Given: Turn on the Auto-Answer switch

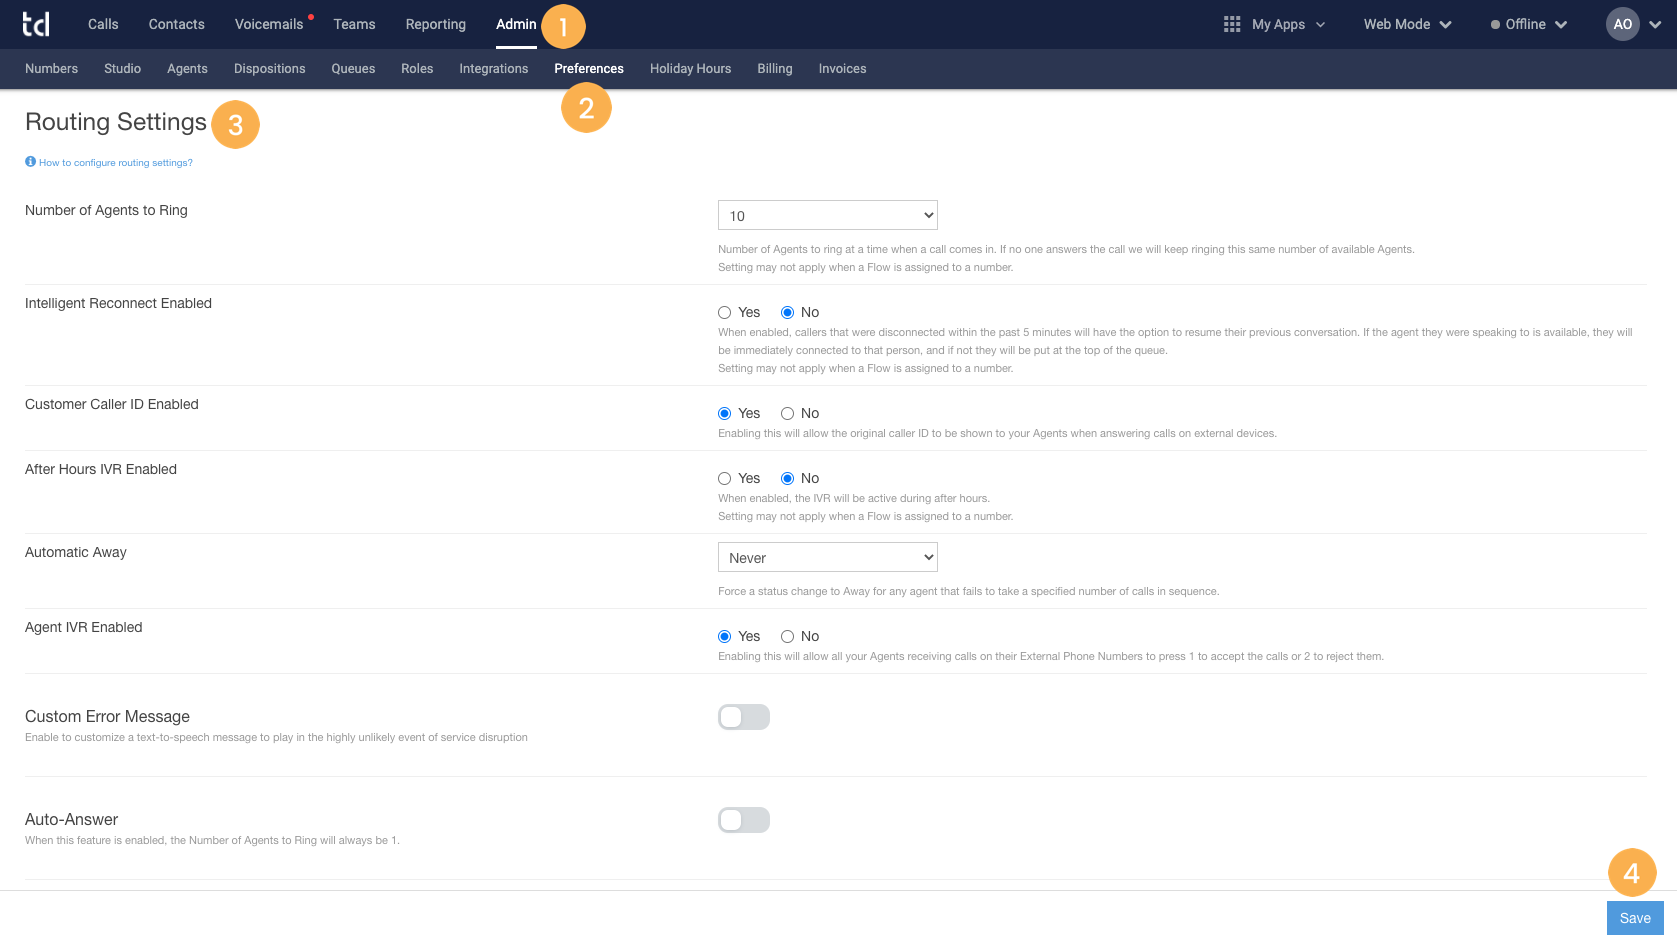Looking at the screenshot, I should tap(744, 820).
